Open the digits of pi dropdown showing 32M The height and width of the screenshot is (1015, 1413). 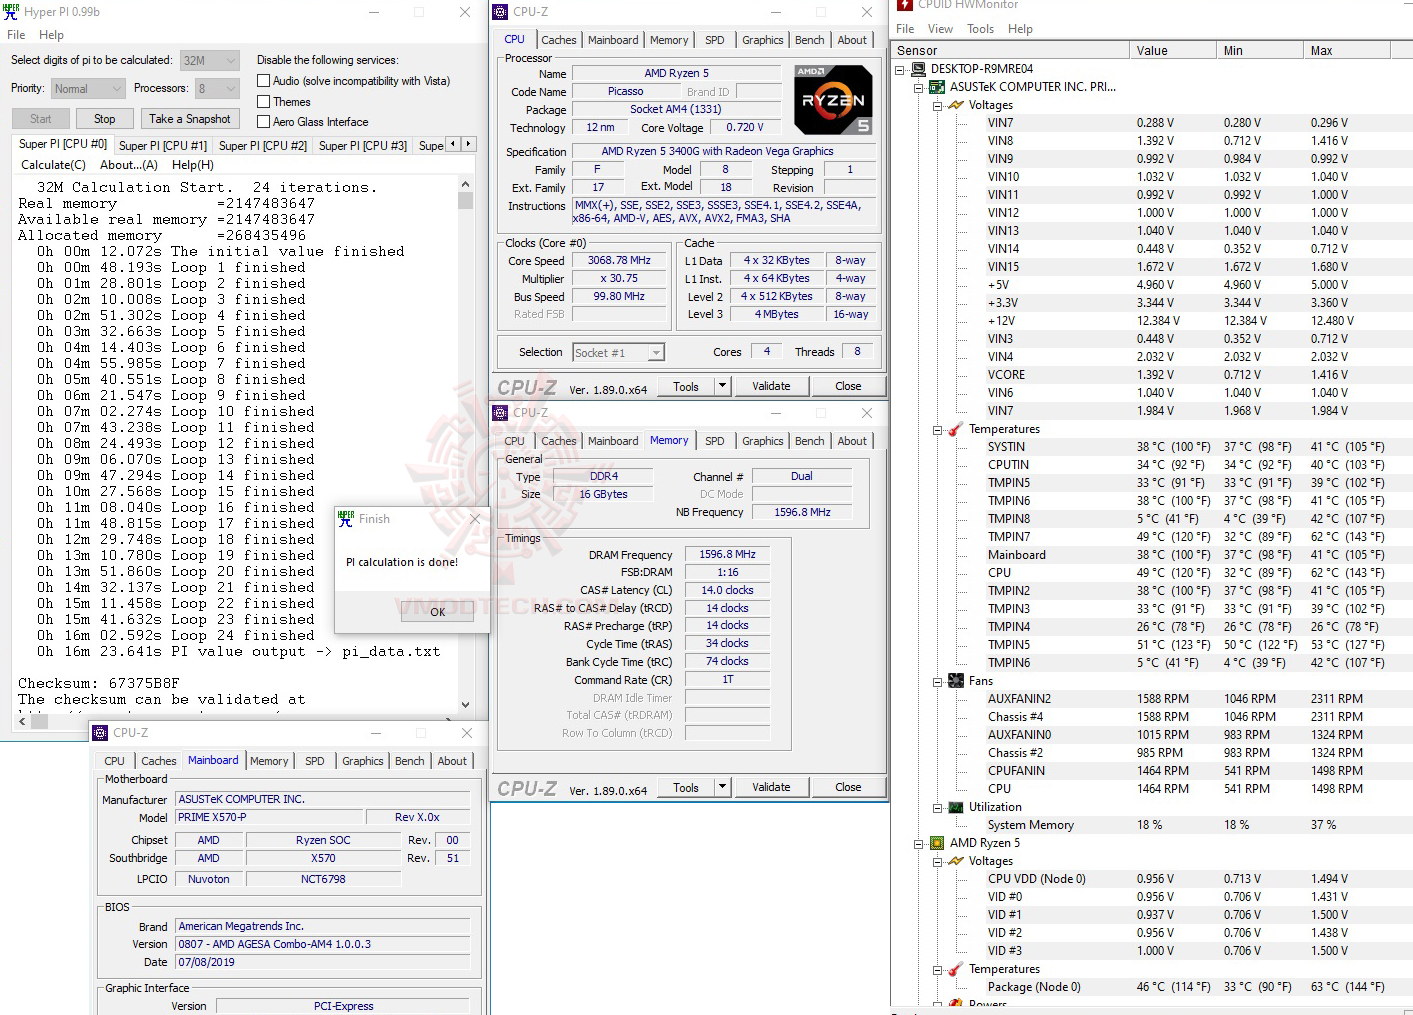pos(210,61)
